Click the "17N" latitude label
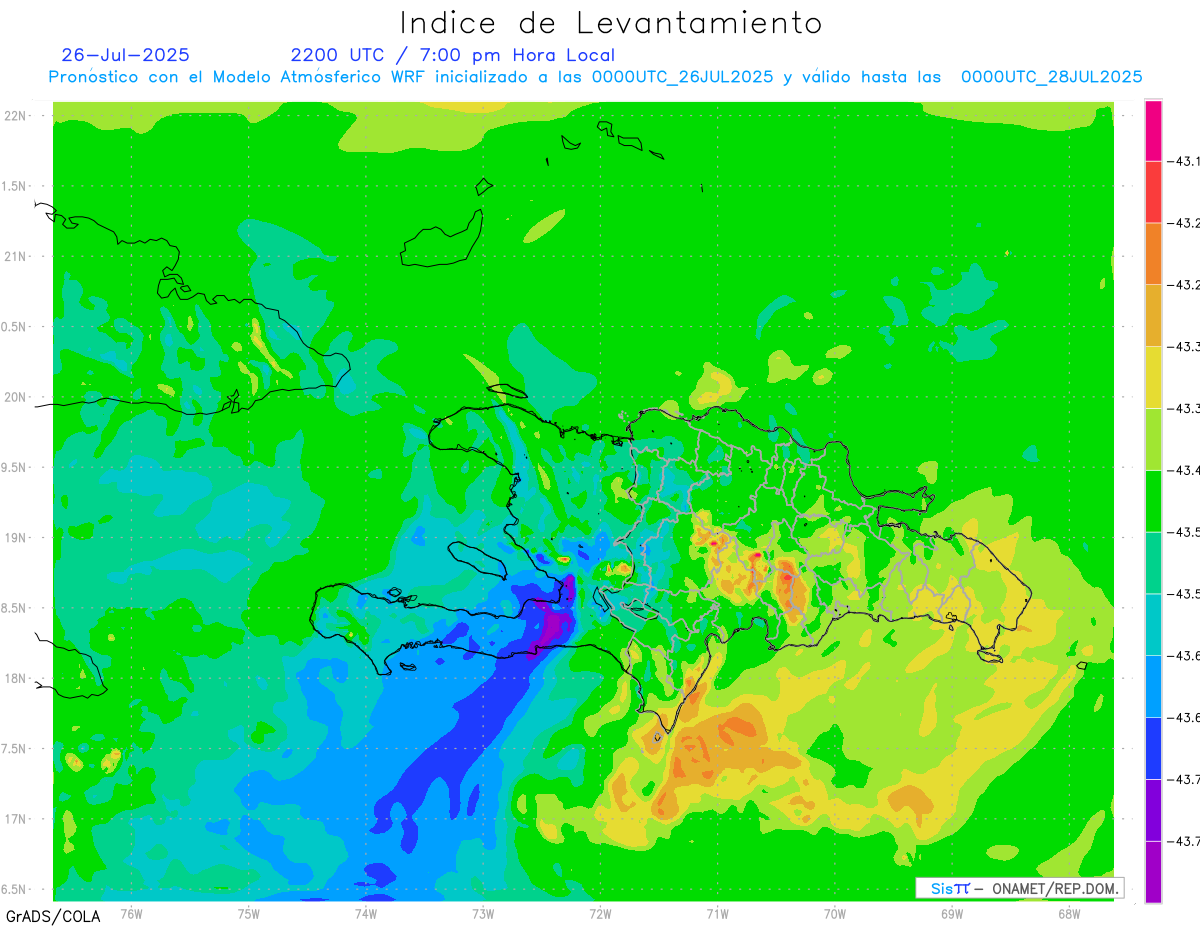The image size is (1200, 927). click(17, 819)
